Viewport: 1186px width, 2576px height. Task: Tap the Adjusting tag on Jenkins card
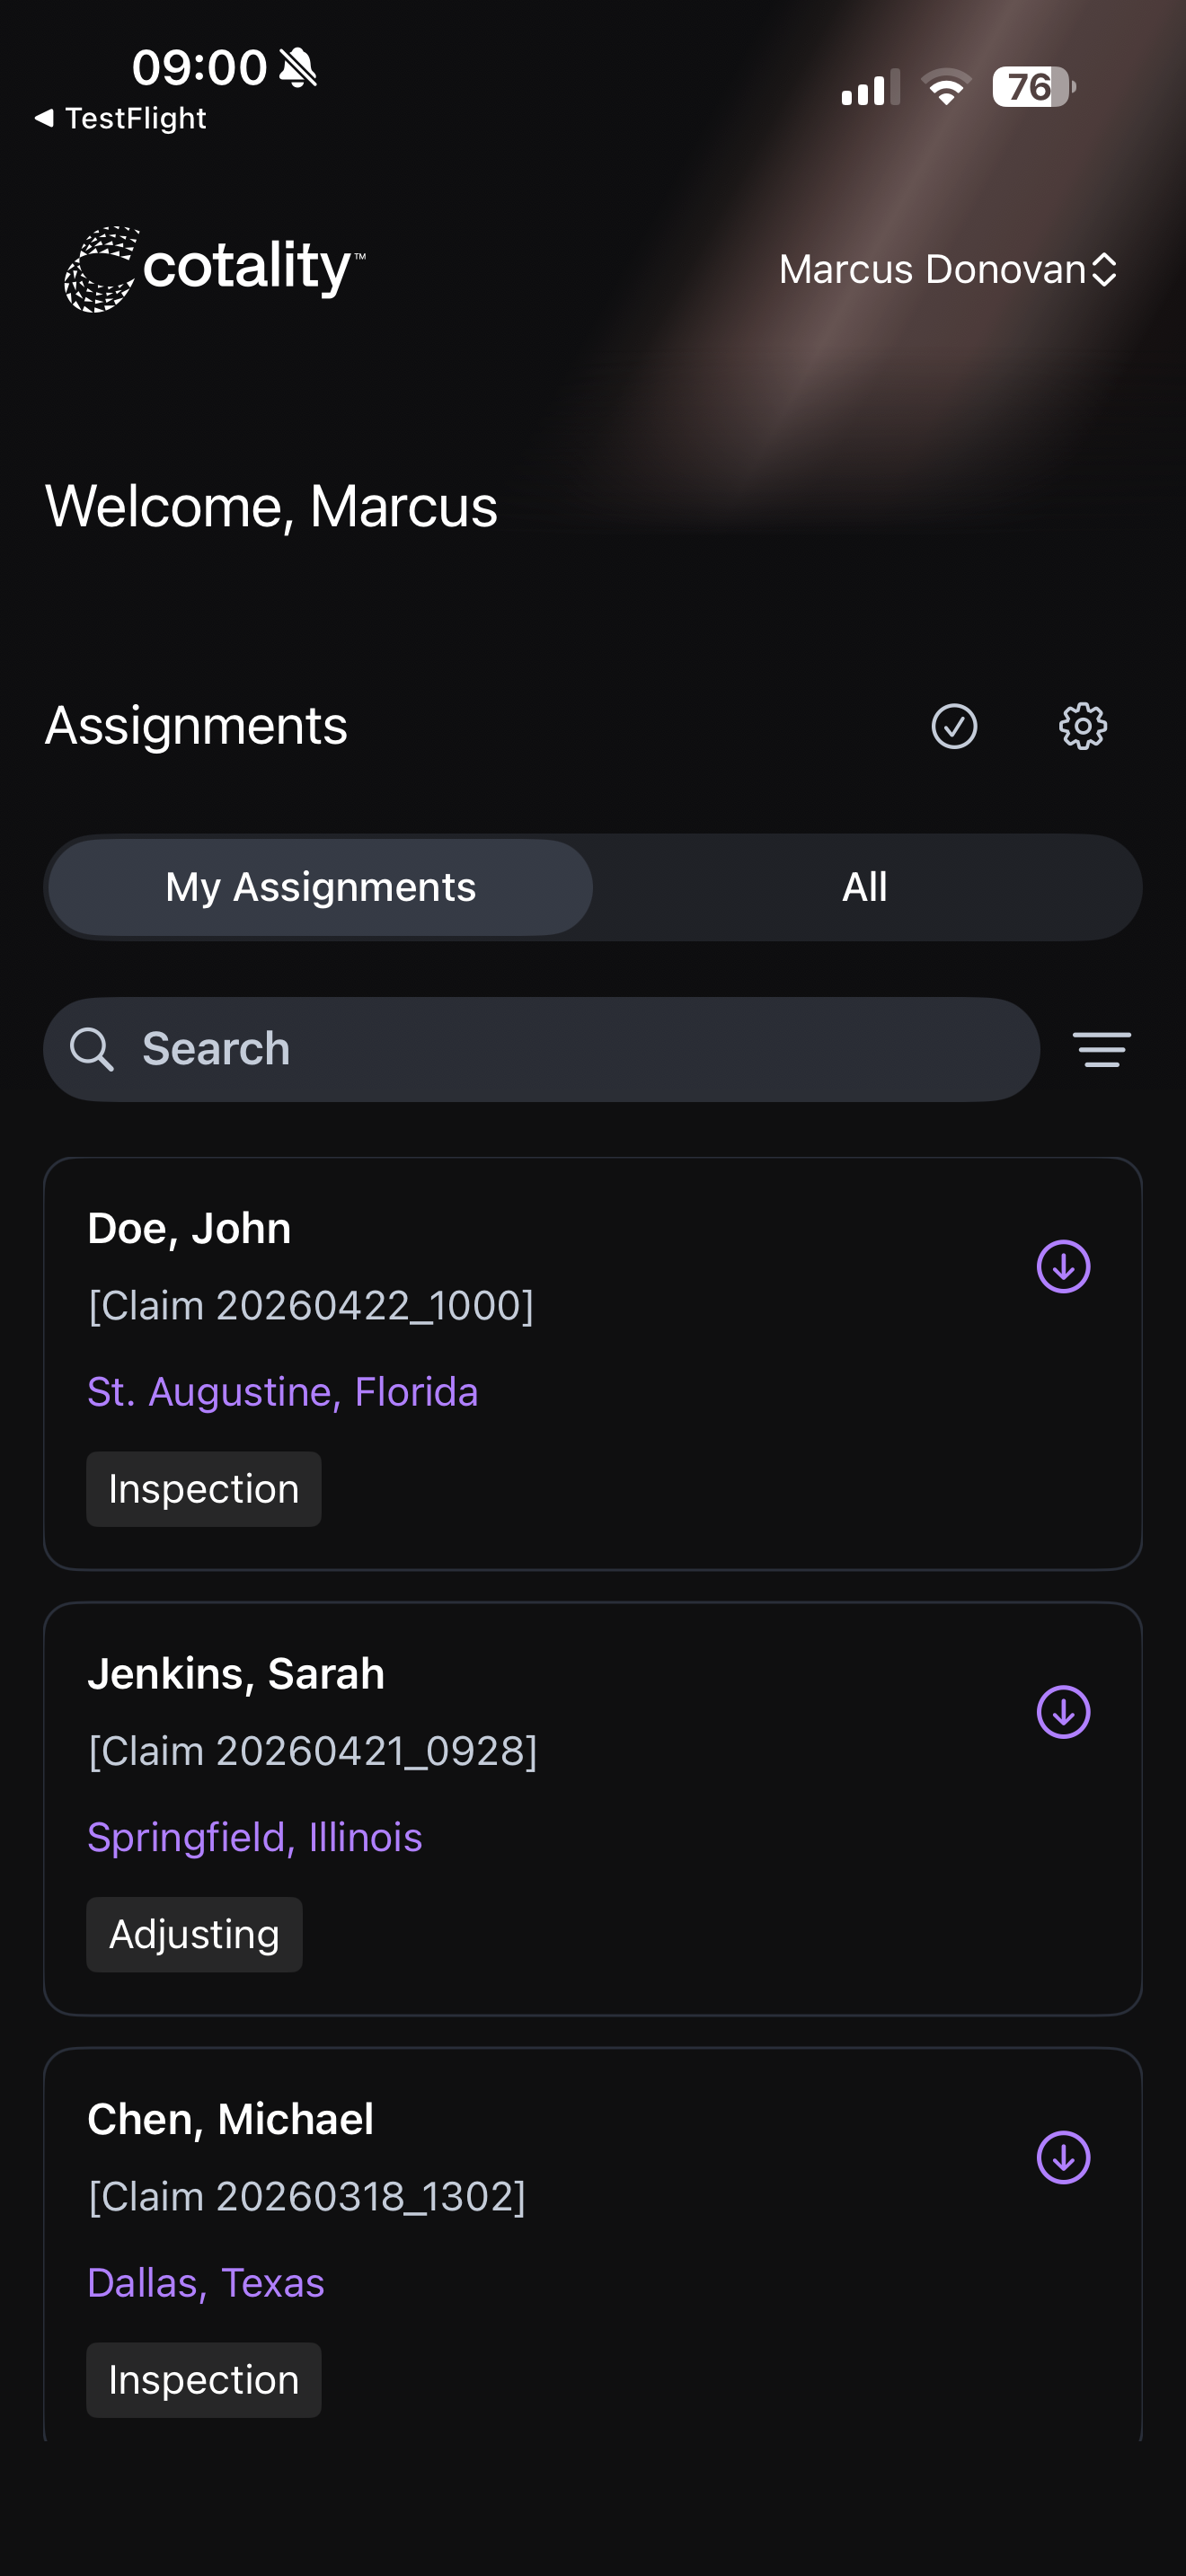pyautogui.click(x=194, y=1934)
